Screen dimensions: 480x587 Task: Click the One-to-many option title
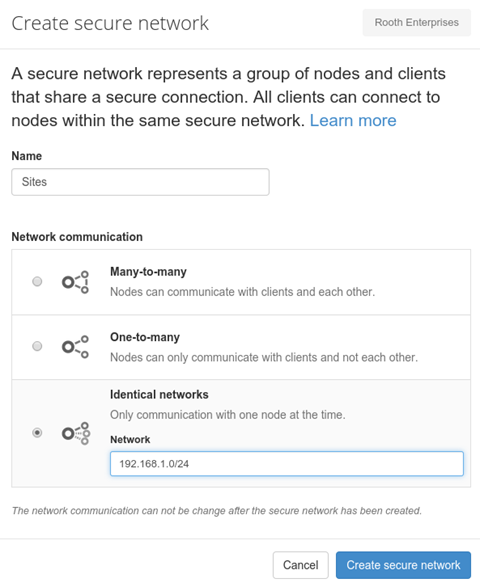point(145,337)
